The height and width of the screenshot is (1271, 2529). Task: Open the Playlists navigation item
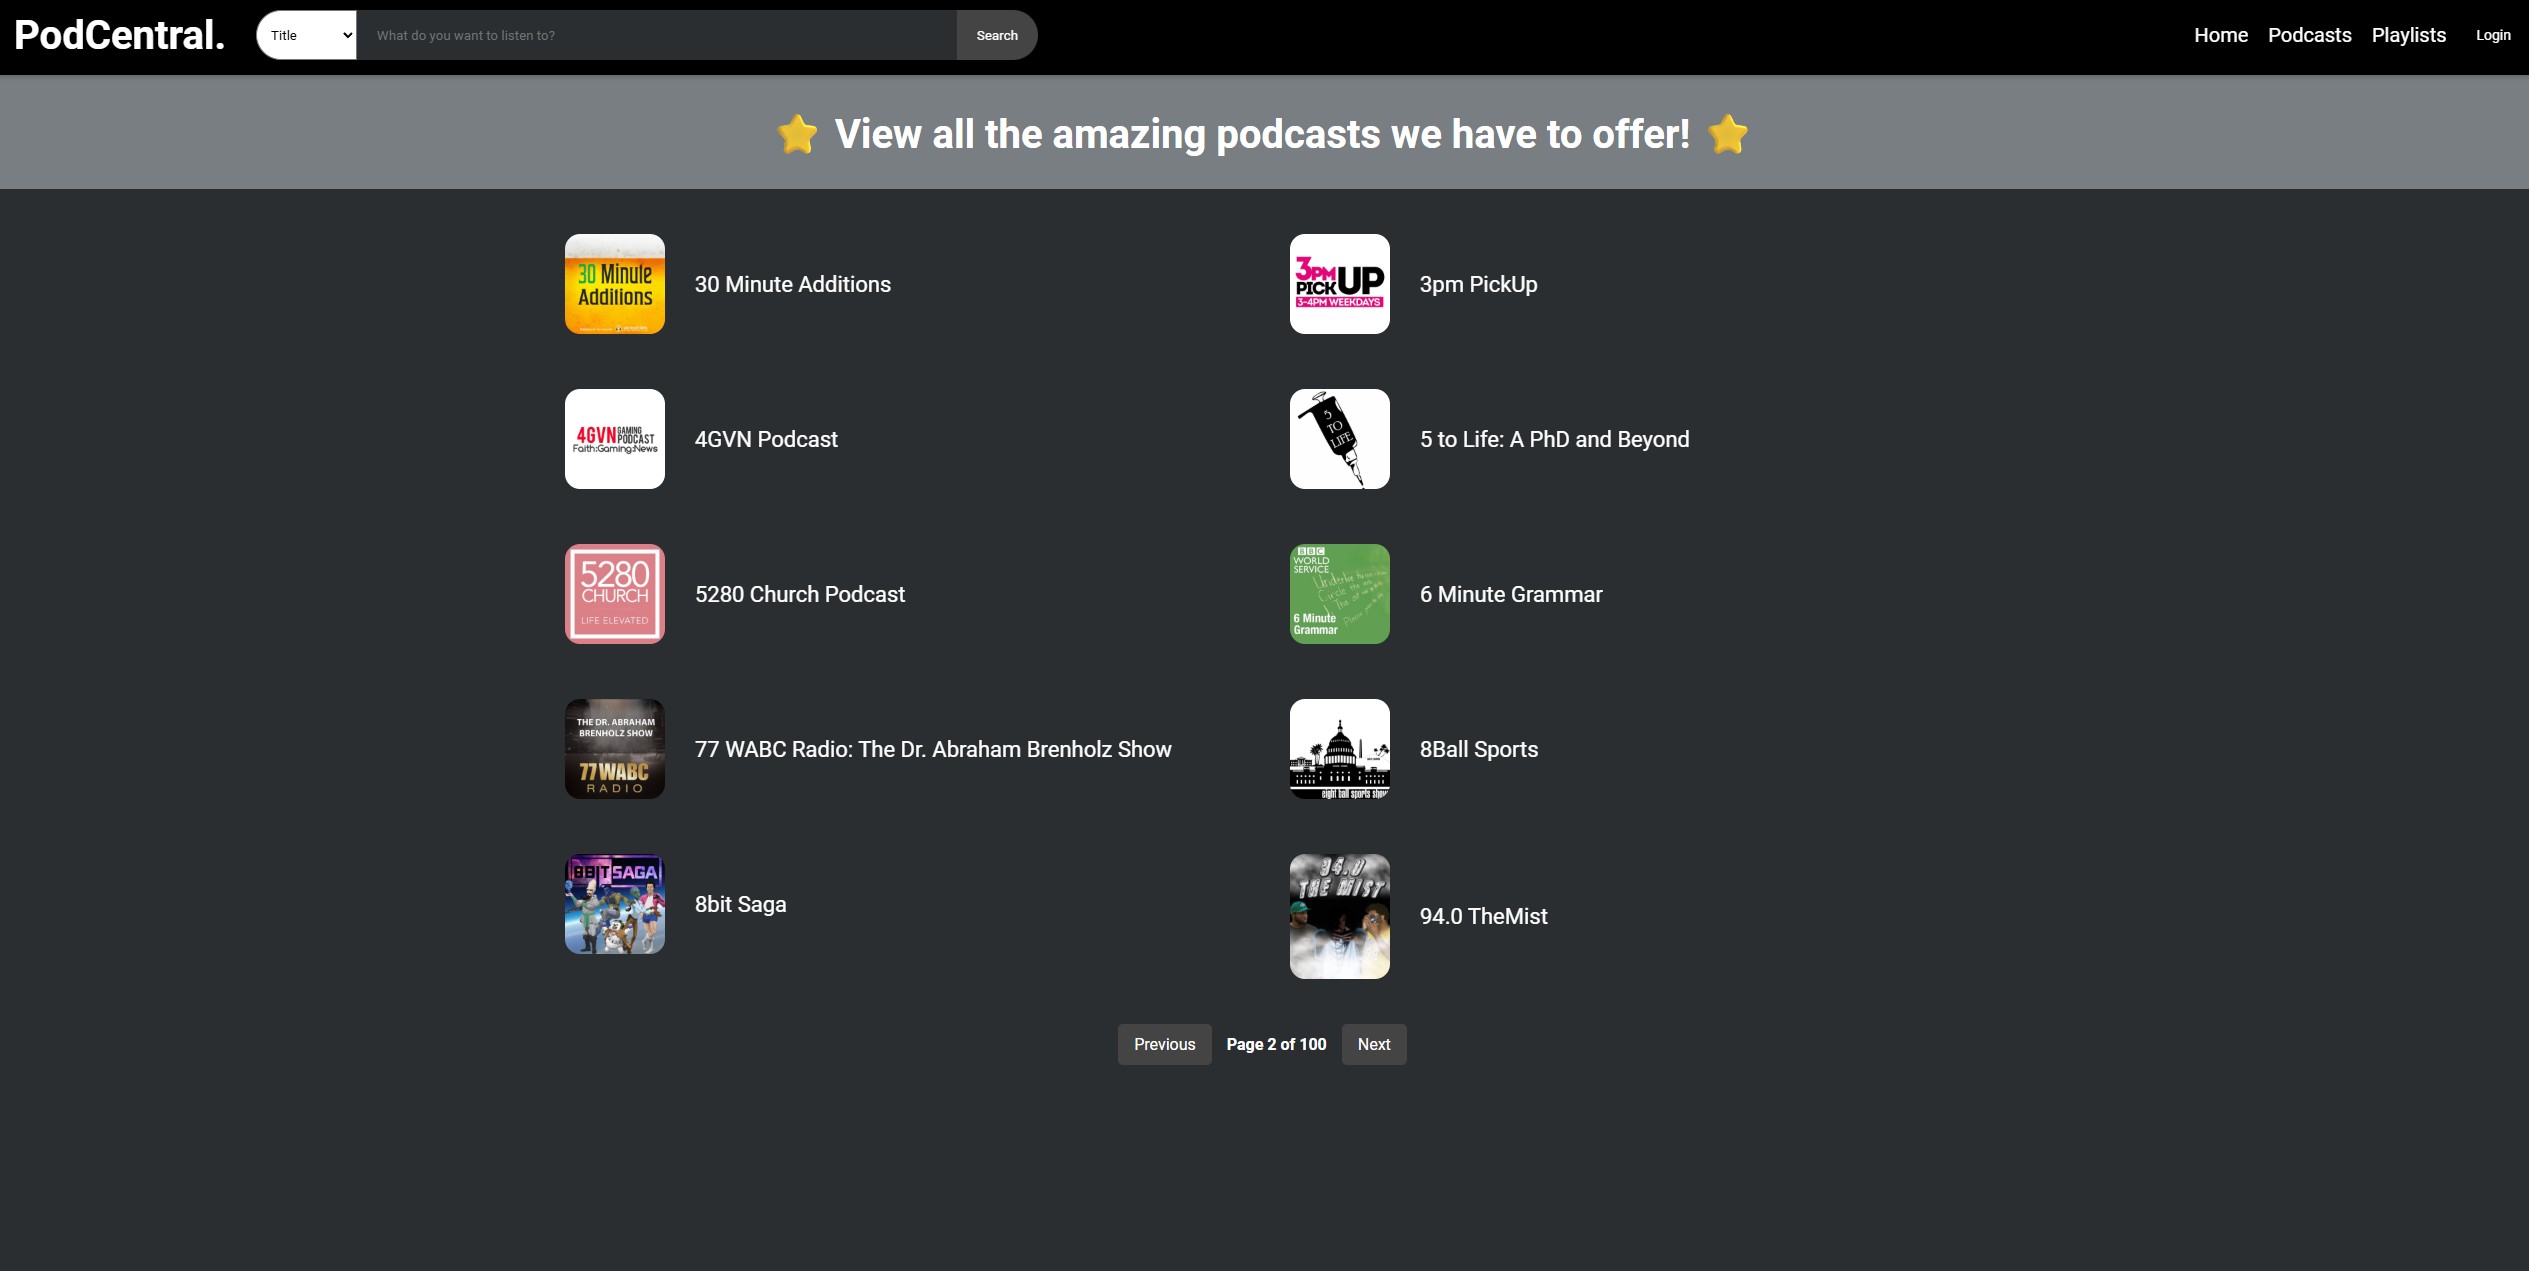pyautogui.click(x=2408, y=35)
